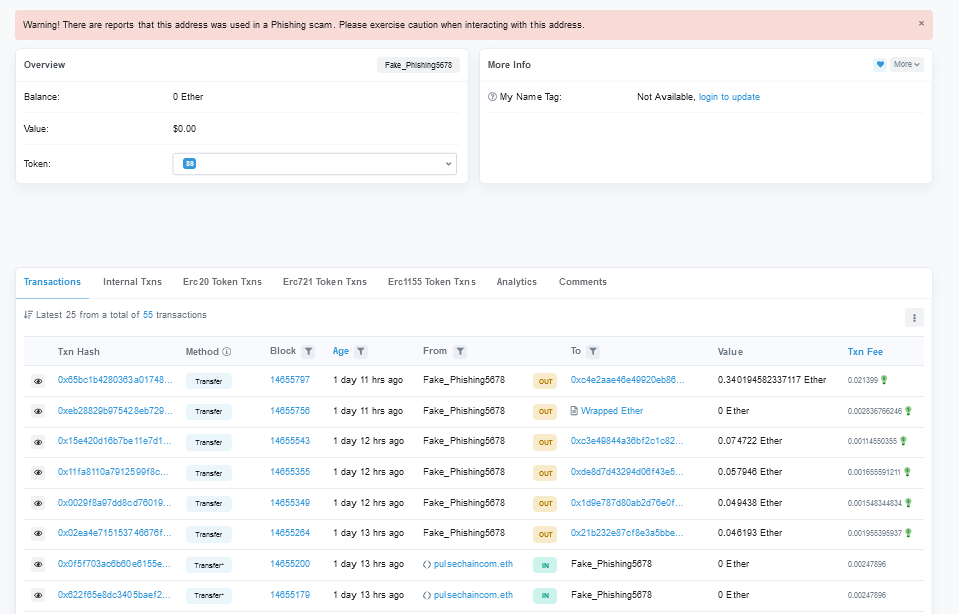The height and width of the screenshot is (614, 959).
Task: Open block 14655200
Action: pyautogui.click(x=290, y=564)
